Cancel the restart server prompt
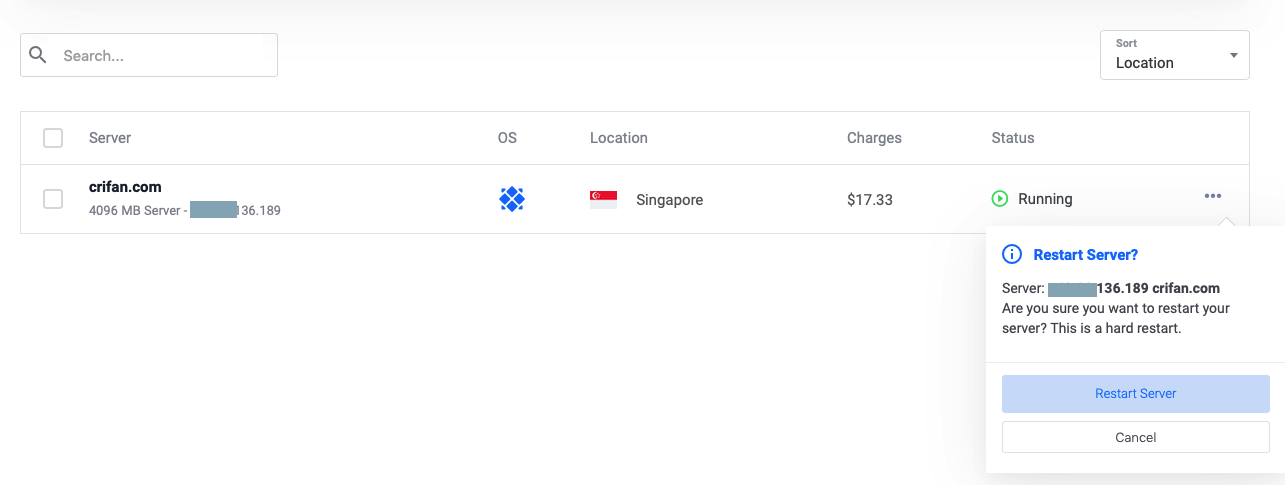 click(x=1135, y=437)
